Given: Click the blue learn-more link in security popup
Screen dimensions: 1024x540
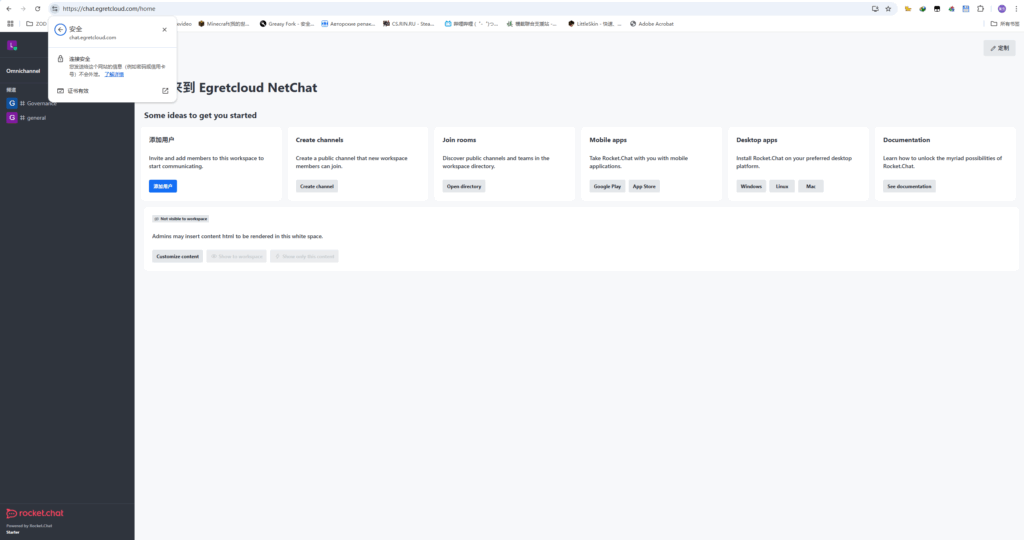Looking at the screenshot, I should pyautogui.click(x=114, y=74).
